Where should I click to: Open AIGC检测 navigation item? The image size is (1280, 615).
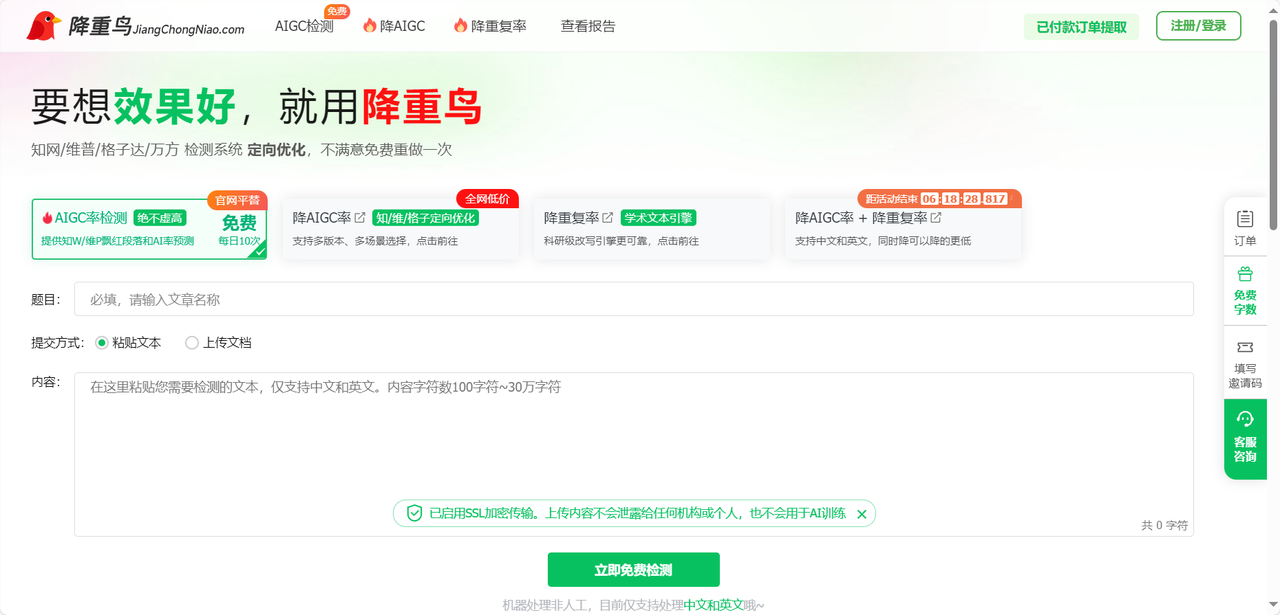click(304, 26)
